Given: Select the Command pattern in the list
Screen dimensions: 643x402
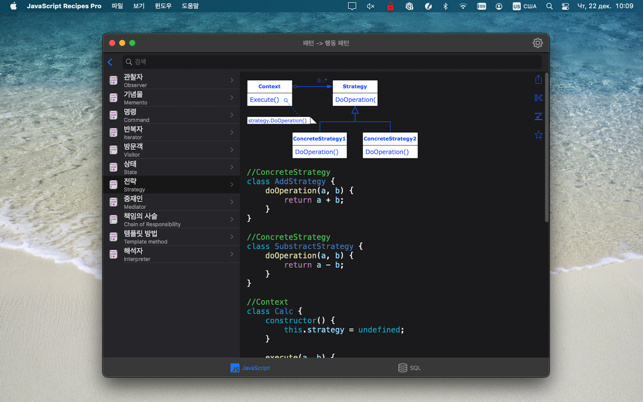Looking at the screenshot, I should [x=170, y=115].
